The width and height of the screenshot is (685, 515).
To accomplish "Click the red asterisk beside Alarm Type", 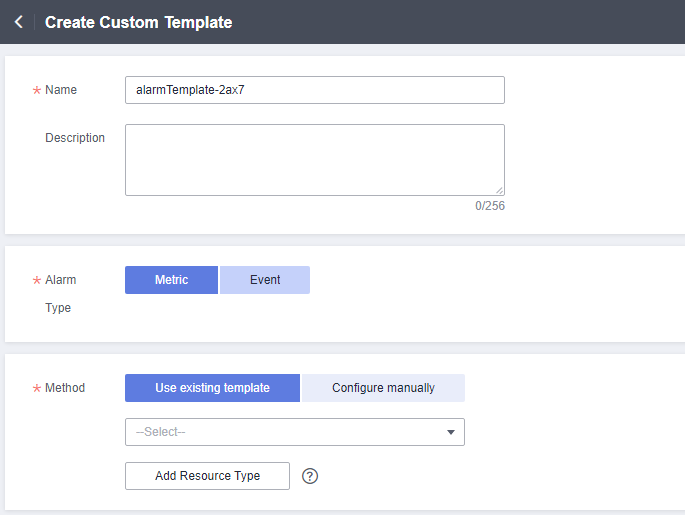I will [37, 280].
